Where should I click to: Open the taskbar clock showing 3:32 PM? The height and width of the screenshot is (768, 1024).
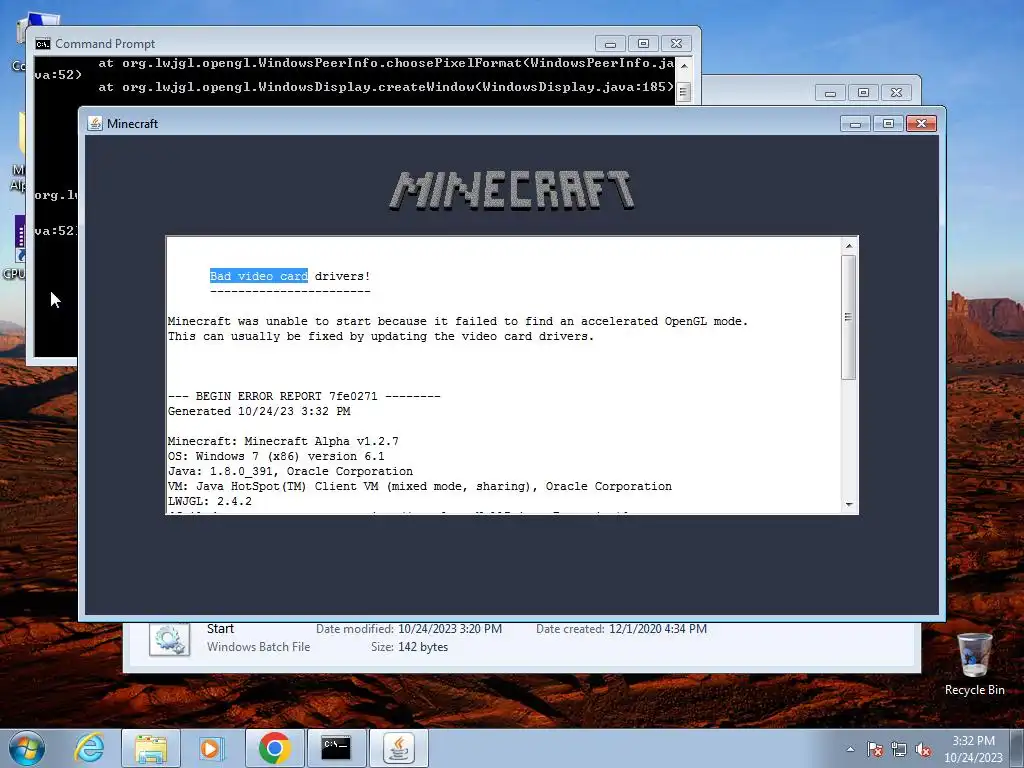tap(973, 749)
